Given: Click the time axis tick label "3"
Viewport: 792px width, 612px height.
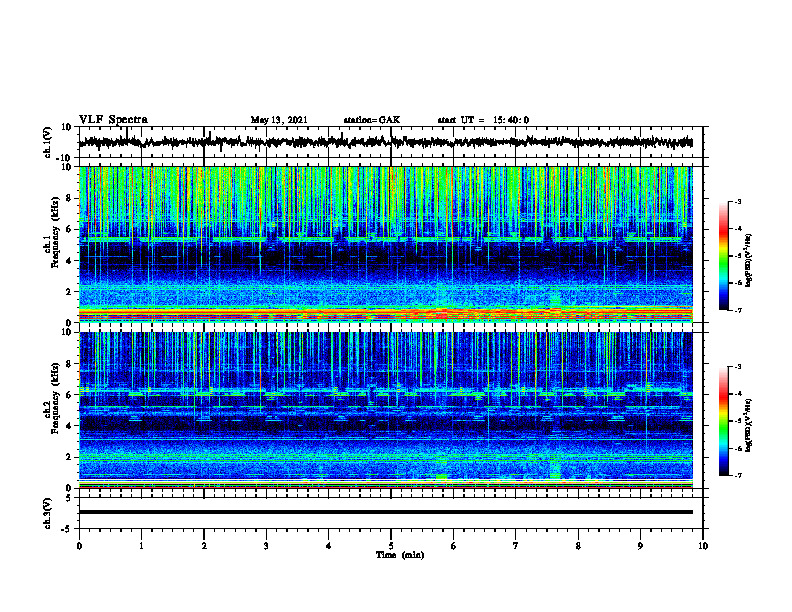Looking at the screenshot, I should 266,546.
